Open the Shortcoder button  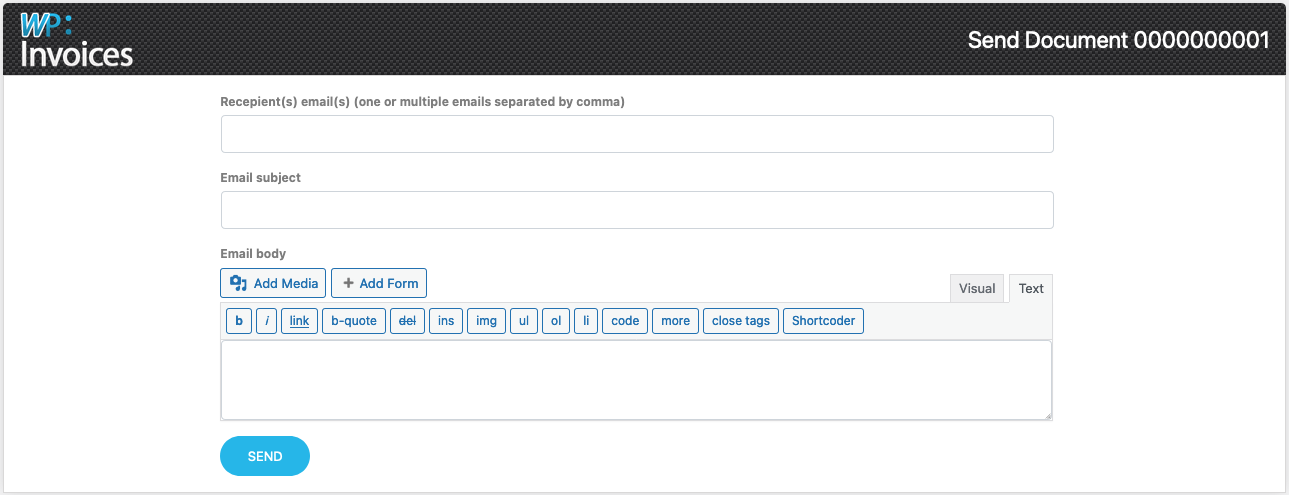point(823,321)
